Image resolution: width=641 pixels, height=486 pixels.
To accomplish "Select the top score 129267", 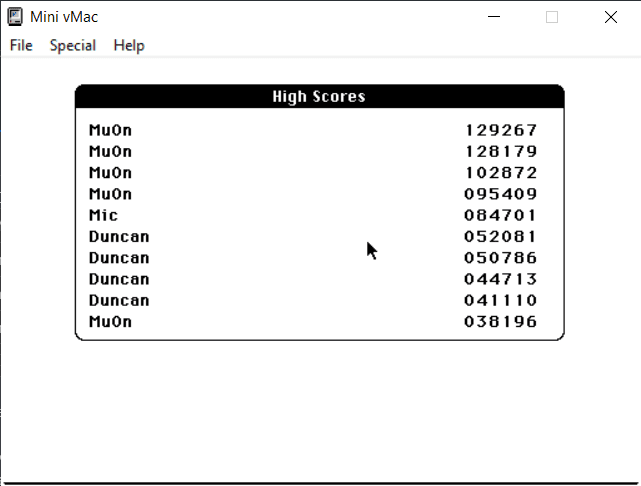I will pyautogui.click(x=501, y=130).
